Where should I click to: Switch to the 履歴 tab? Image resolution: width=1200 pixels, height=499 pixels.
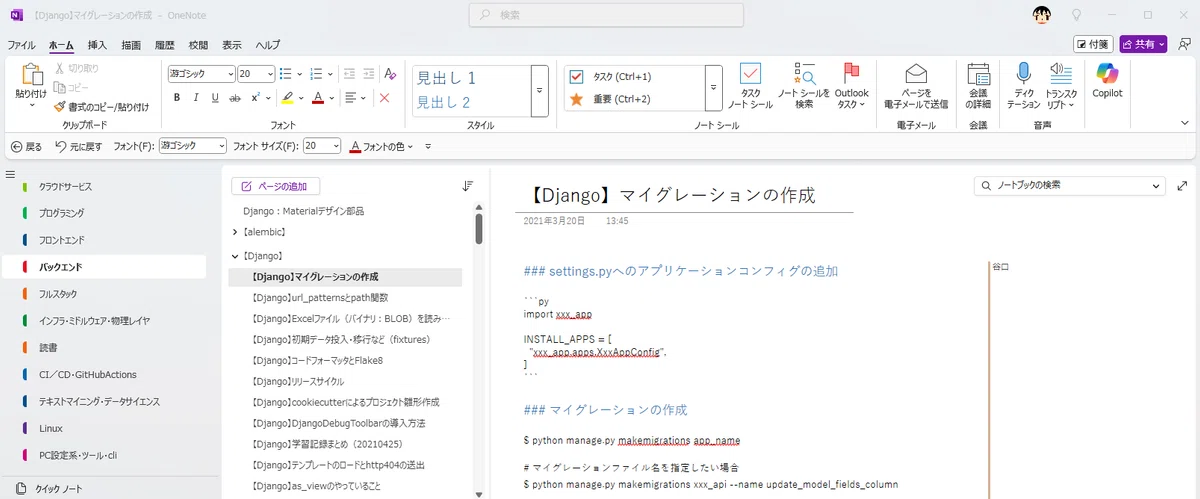point(165,45)
